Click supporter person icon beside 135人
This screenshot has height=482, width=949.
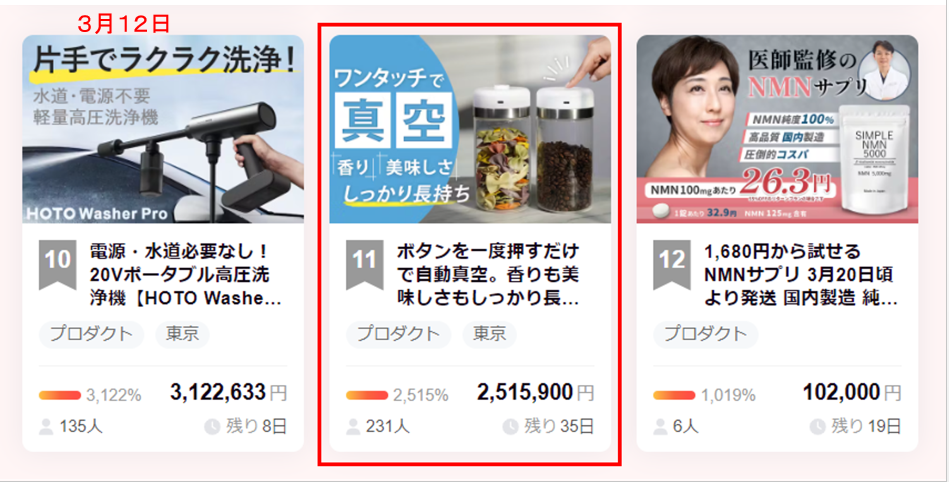46,426
